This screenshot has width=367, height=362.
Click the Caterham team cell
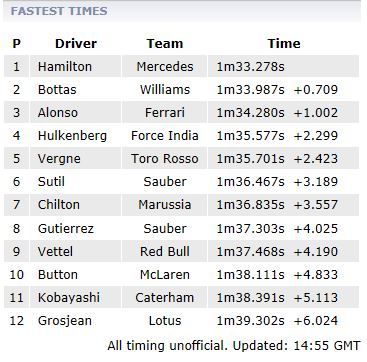(165, 298)
